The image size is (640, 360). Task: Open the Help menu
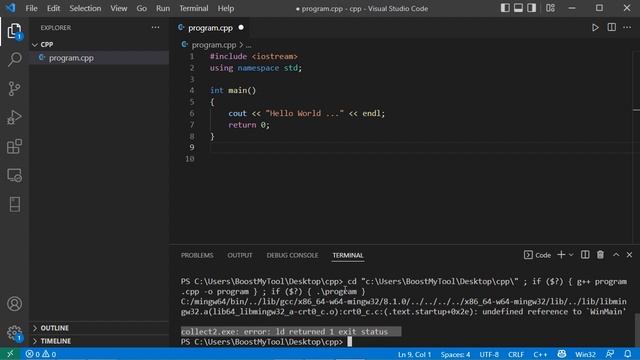coord(225,8)
